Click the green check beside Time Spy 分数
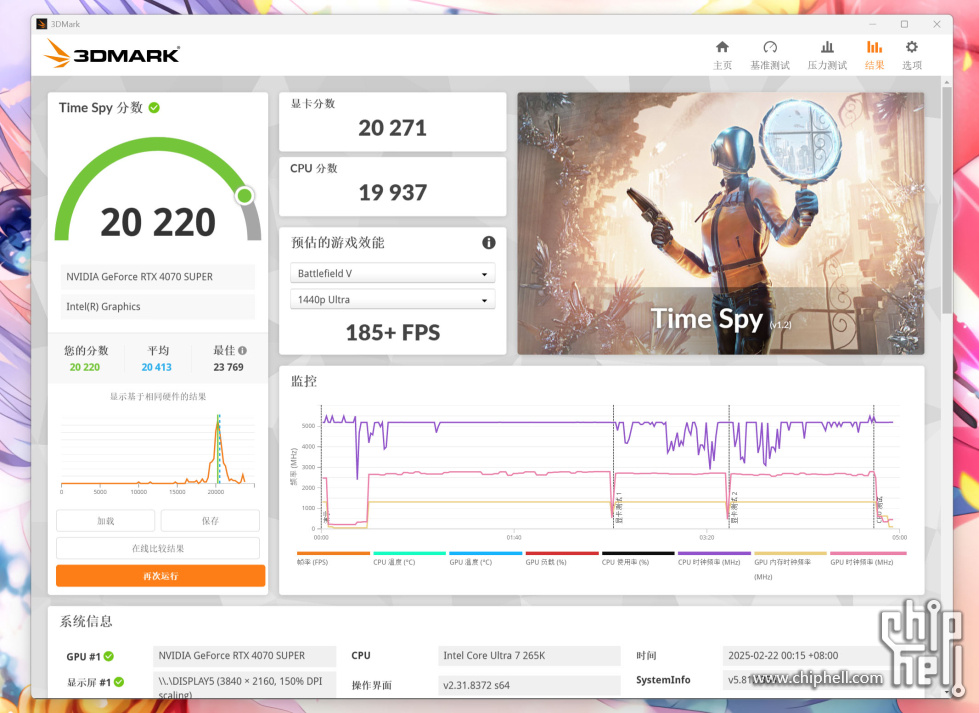 click(x=154, y=107)
